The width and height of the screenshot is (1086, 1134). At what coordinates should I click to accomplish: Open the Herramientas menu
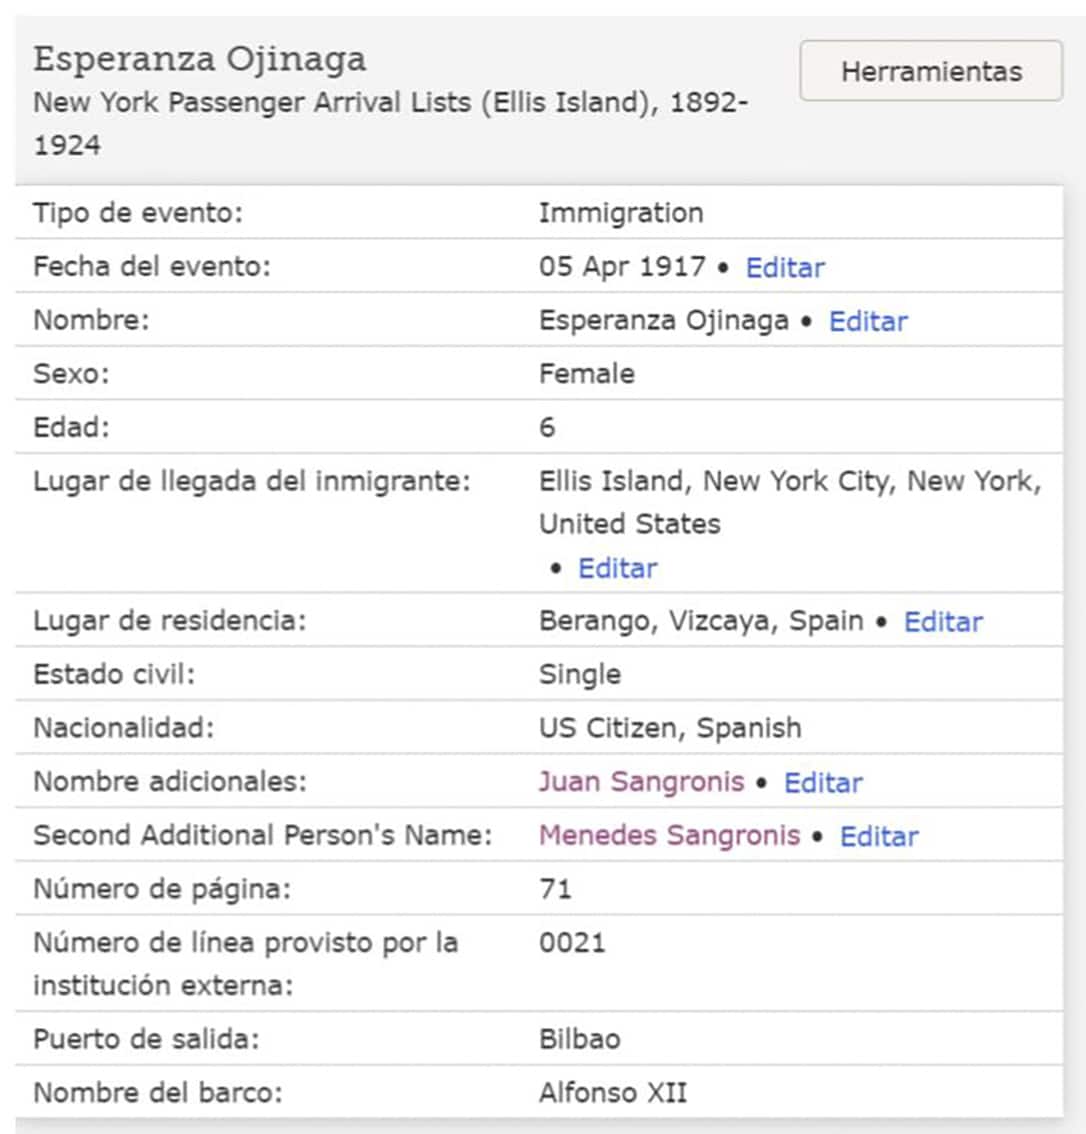929,71
